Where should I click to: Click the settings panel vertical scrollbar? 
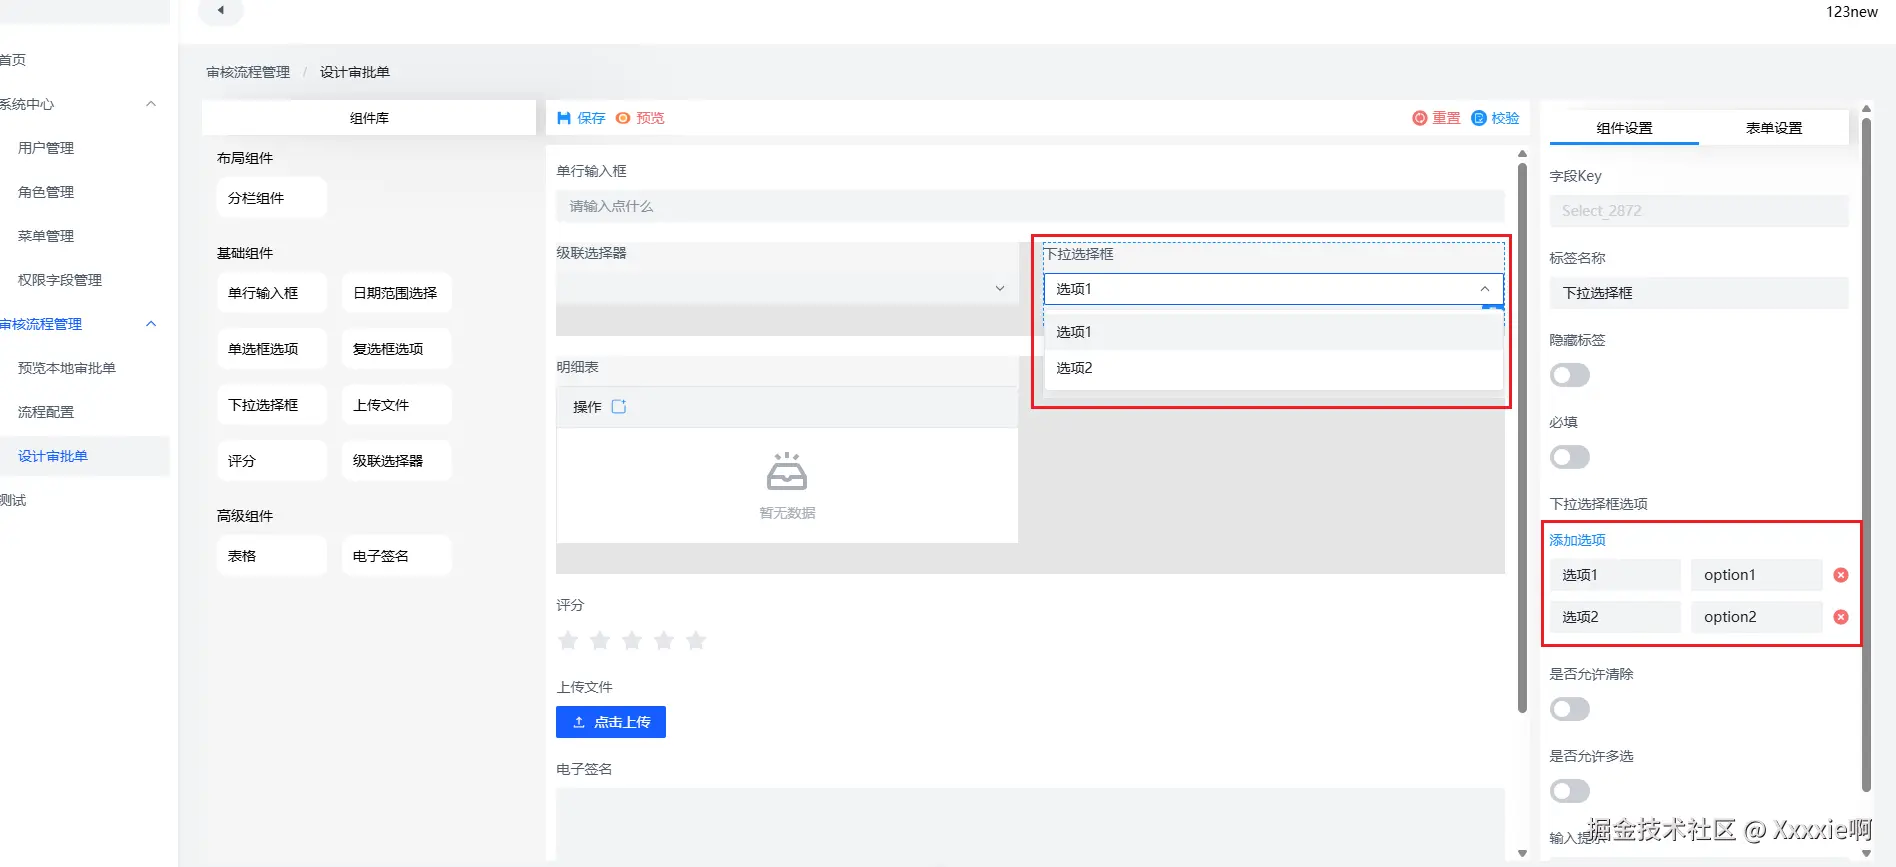coord(1866,455)
